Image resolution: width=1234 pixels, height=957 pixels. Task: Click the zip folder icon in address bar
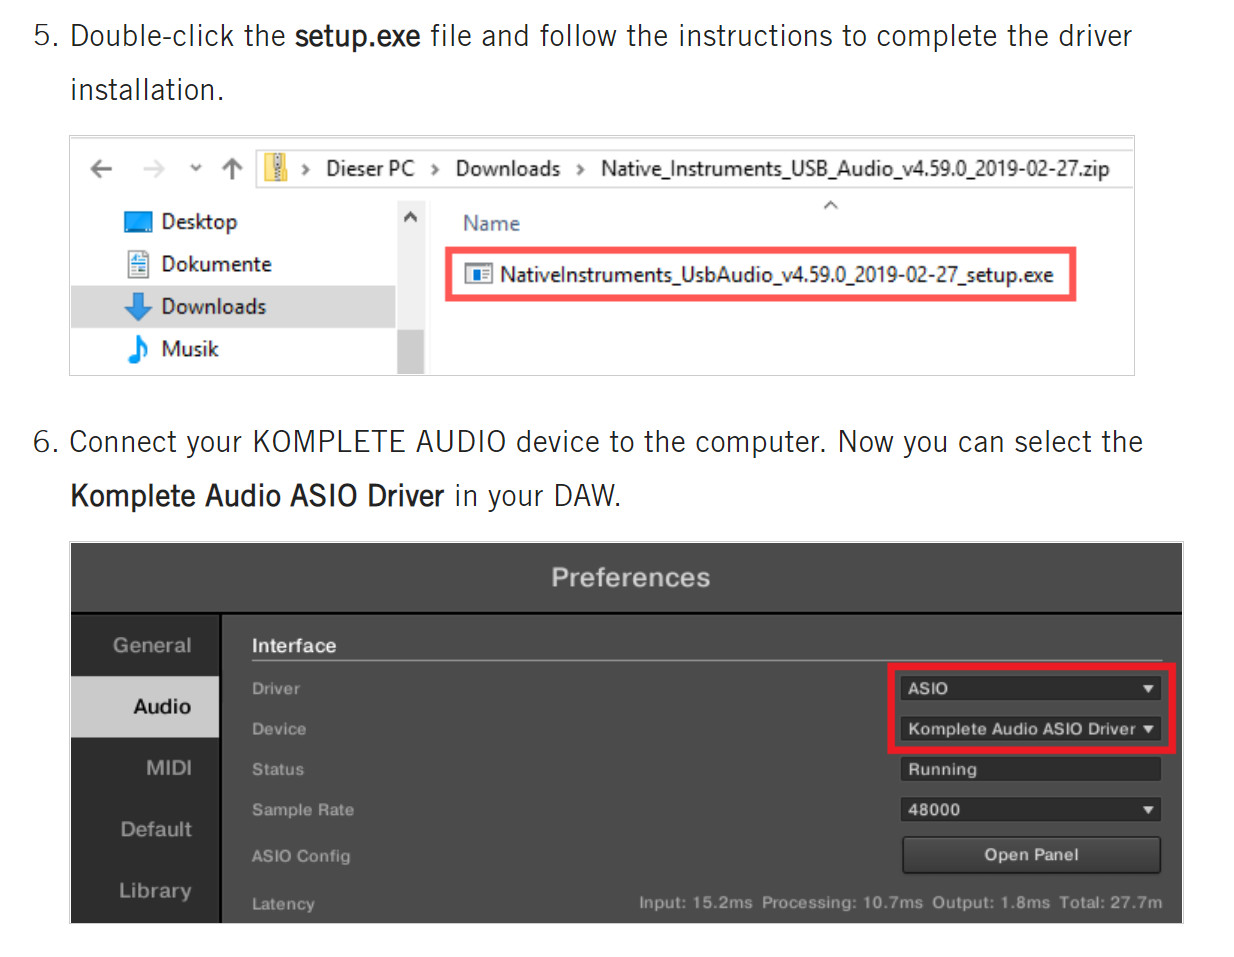[x=275, y=167]
